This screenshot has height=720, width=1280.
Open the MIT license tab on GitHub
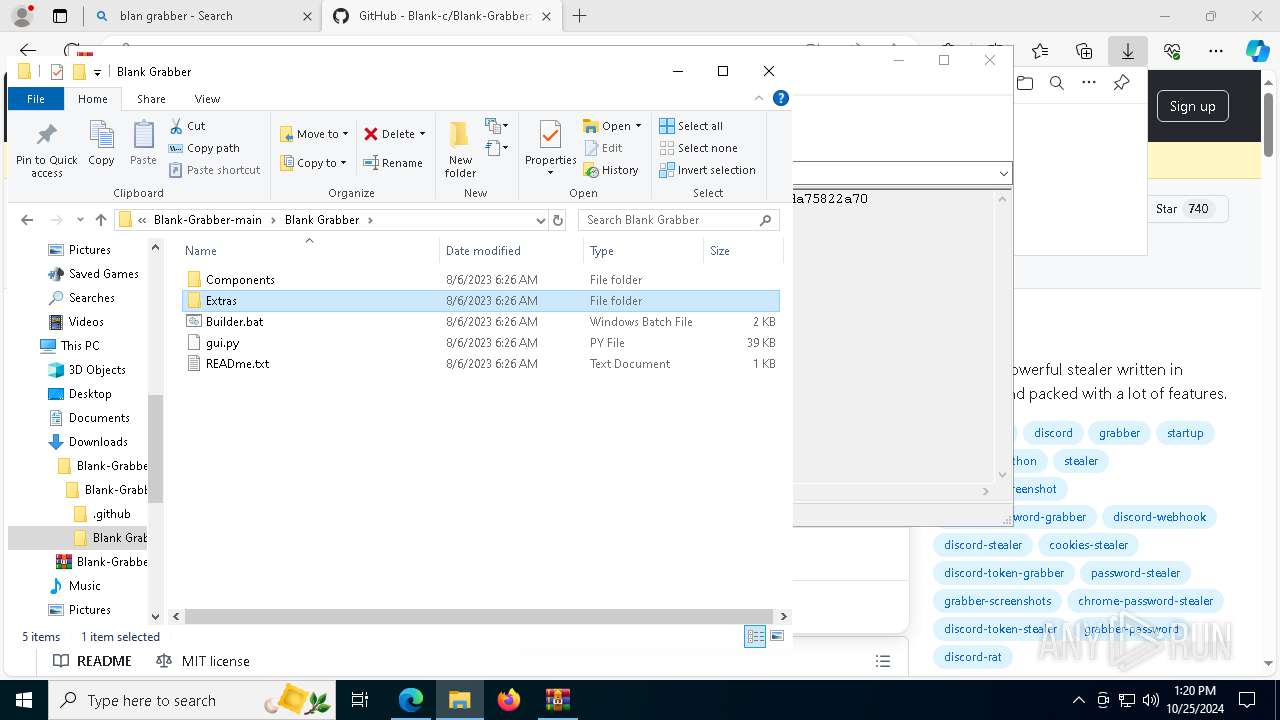click(x=203, y=661)
